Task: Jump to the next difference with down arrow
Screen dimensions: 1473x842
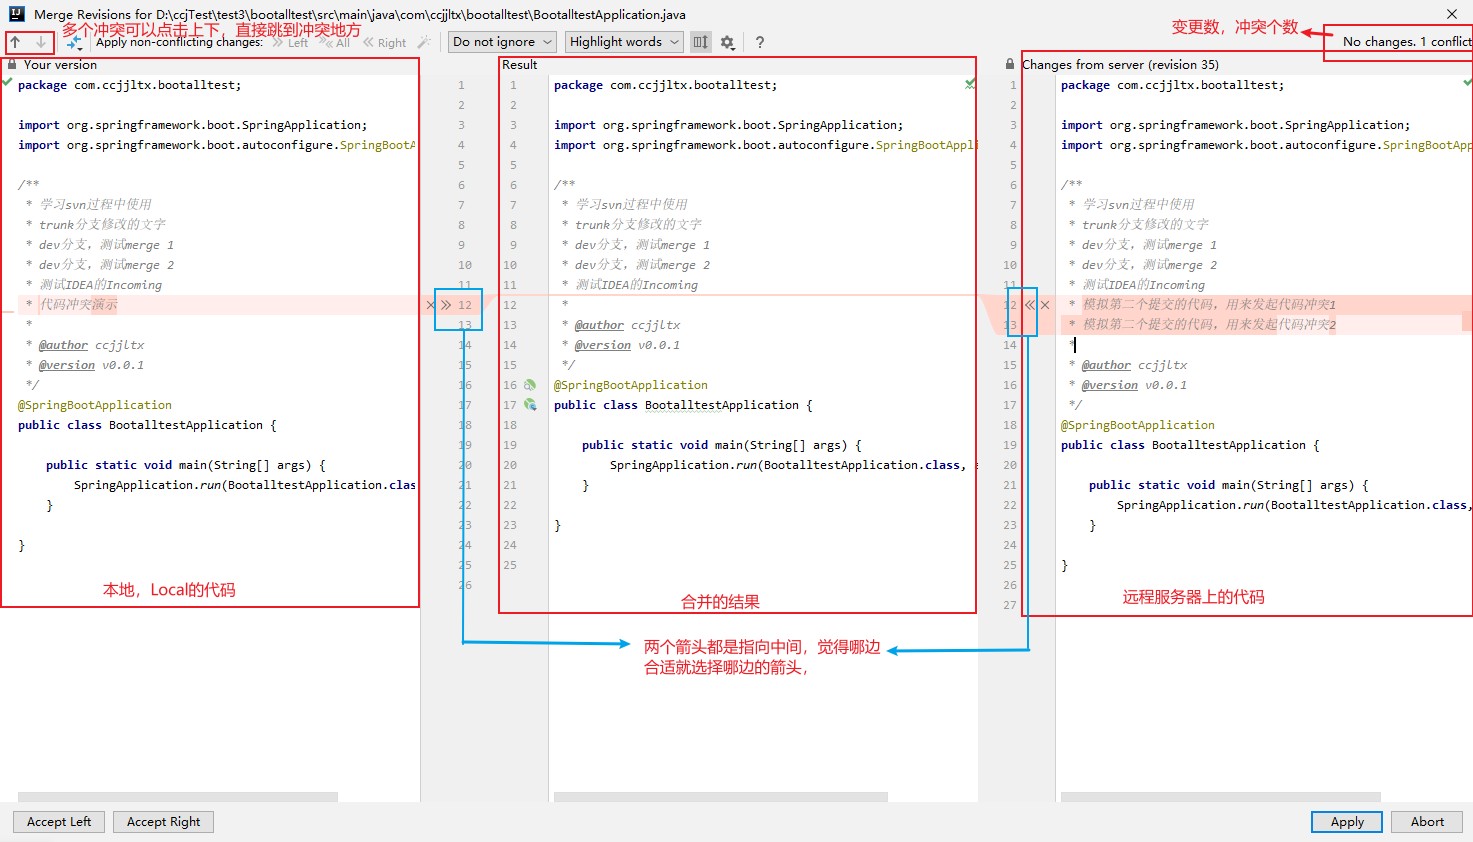Action: 40,42
